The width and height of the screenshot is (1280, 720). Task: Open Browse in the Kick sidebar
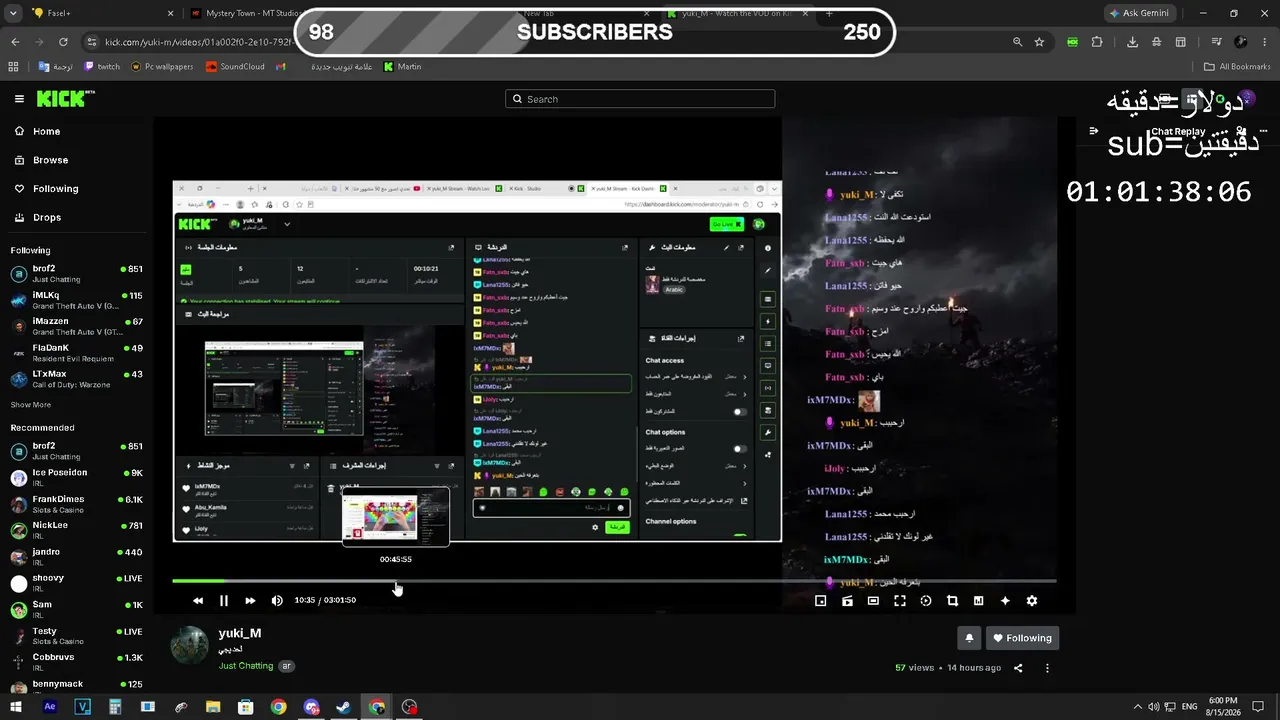tap(50, 160)
